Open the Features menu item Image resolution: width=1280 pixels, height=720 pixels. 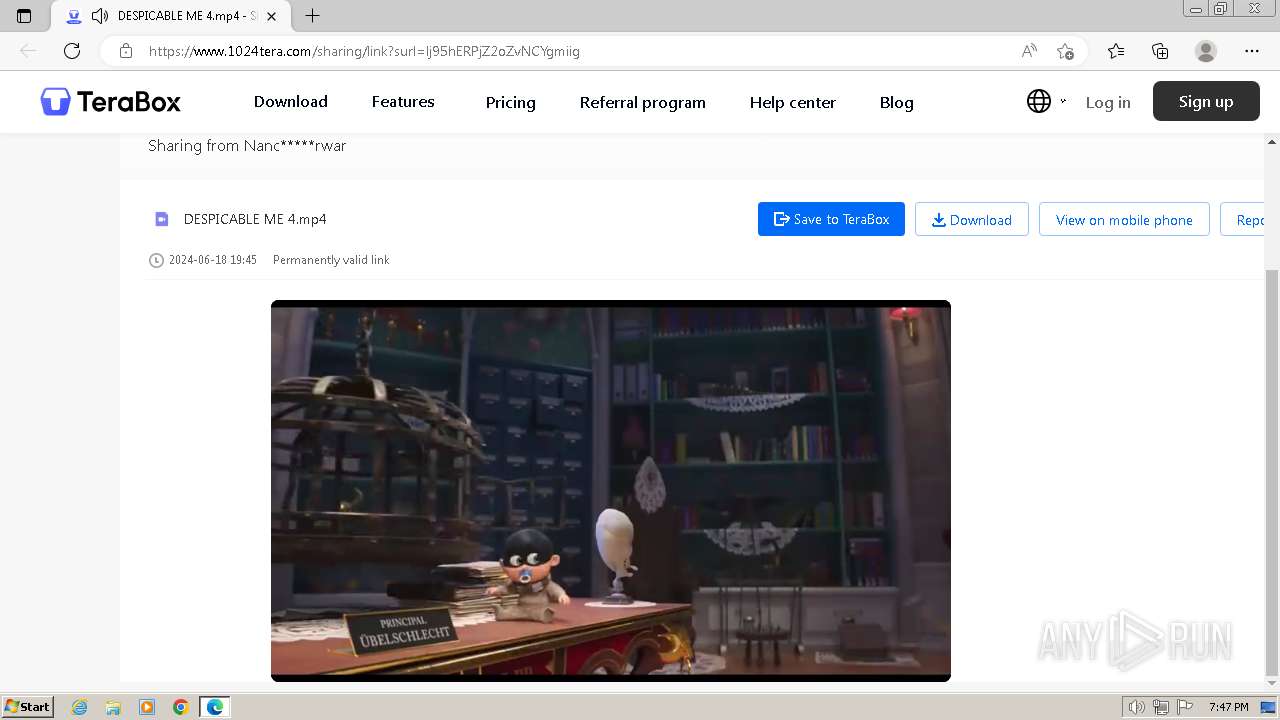pyautogui.click(x=403, y=102)
